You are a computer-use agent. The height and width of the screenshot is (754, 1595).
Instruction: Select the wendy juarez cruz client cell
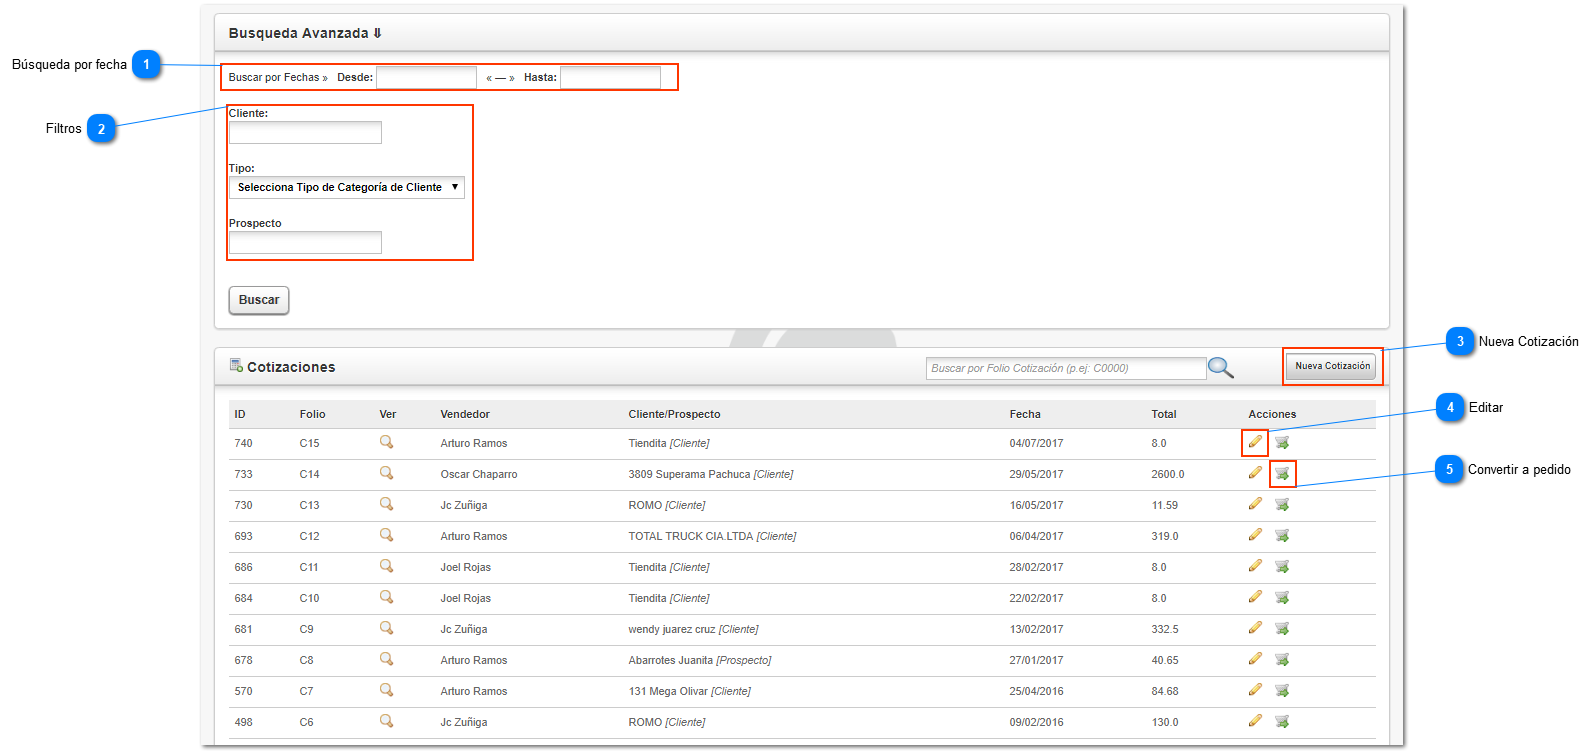[x=693, y=629]
